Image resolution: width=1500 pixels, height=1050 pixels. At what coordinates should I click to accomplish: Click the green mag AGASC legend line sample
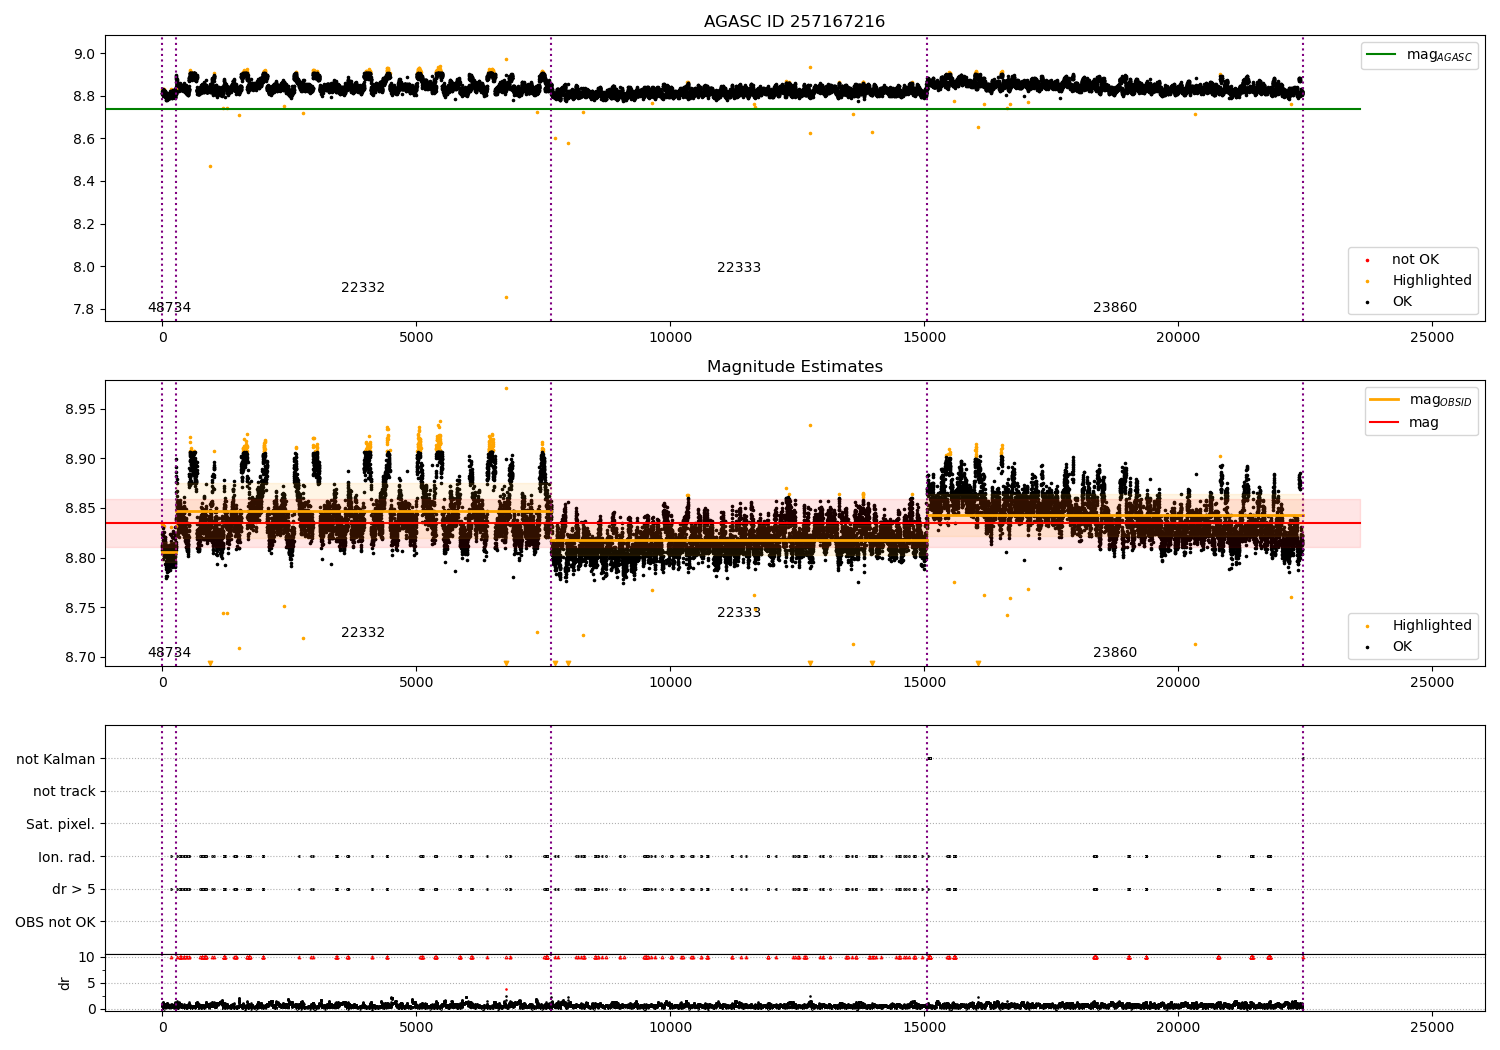coord(1382,55)
